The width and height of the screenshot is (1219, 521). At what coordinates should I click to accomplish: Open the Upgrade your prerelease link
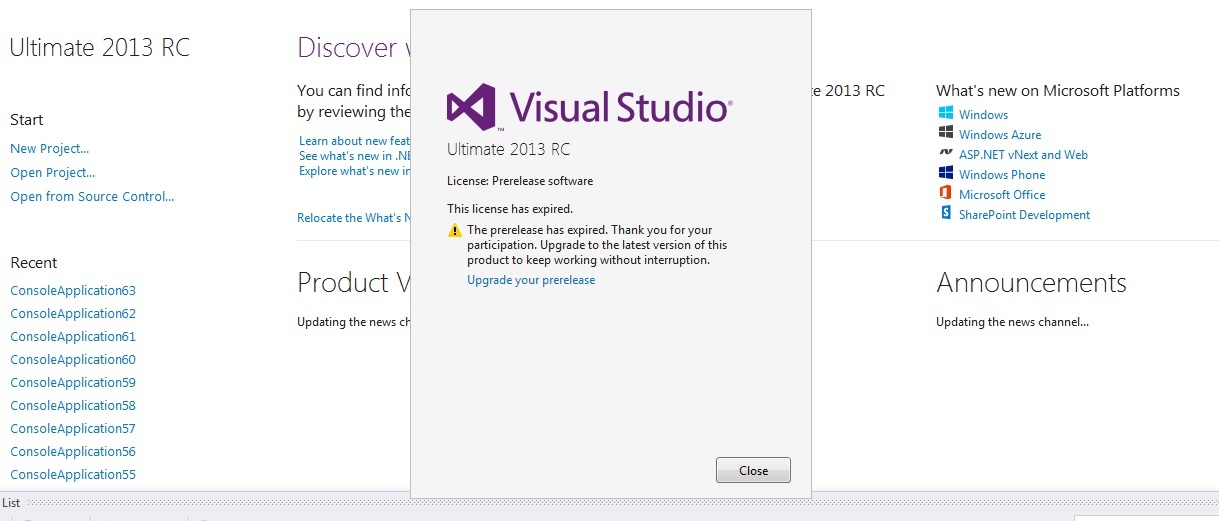pyautogui.click(x=531, y=280)
